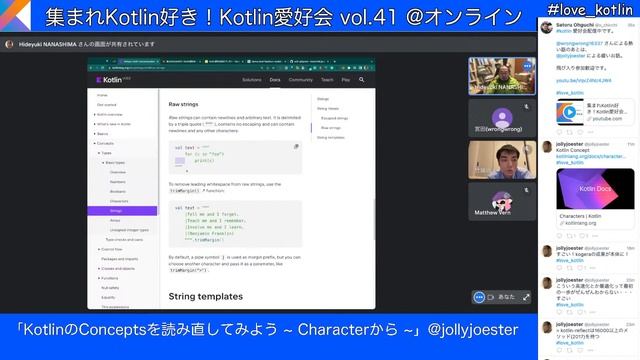The width and height of the screenshot is (640, 360).
Task: Reply to the こういう高速化 tweet
Action: click(x=559, y=312)
